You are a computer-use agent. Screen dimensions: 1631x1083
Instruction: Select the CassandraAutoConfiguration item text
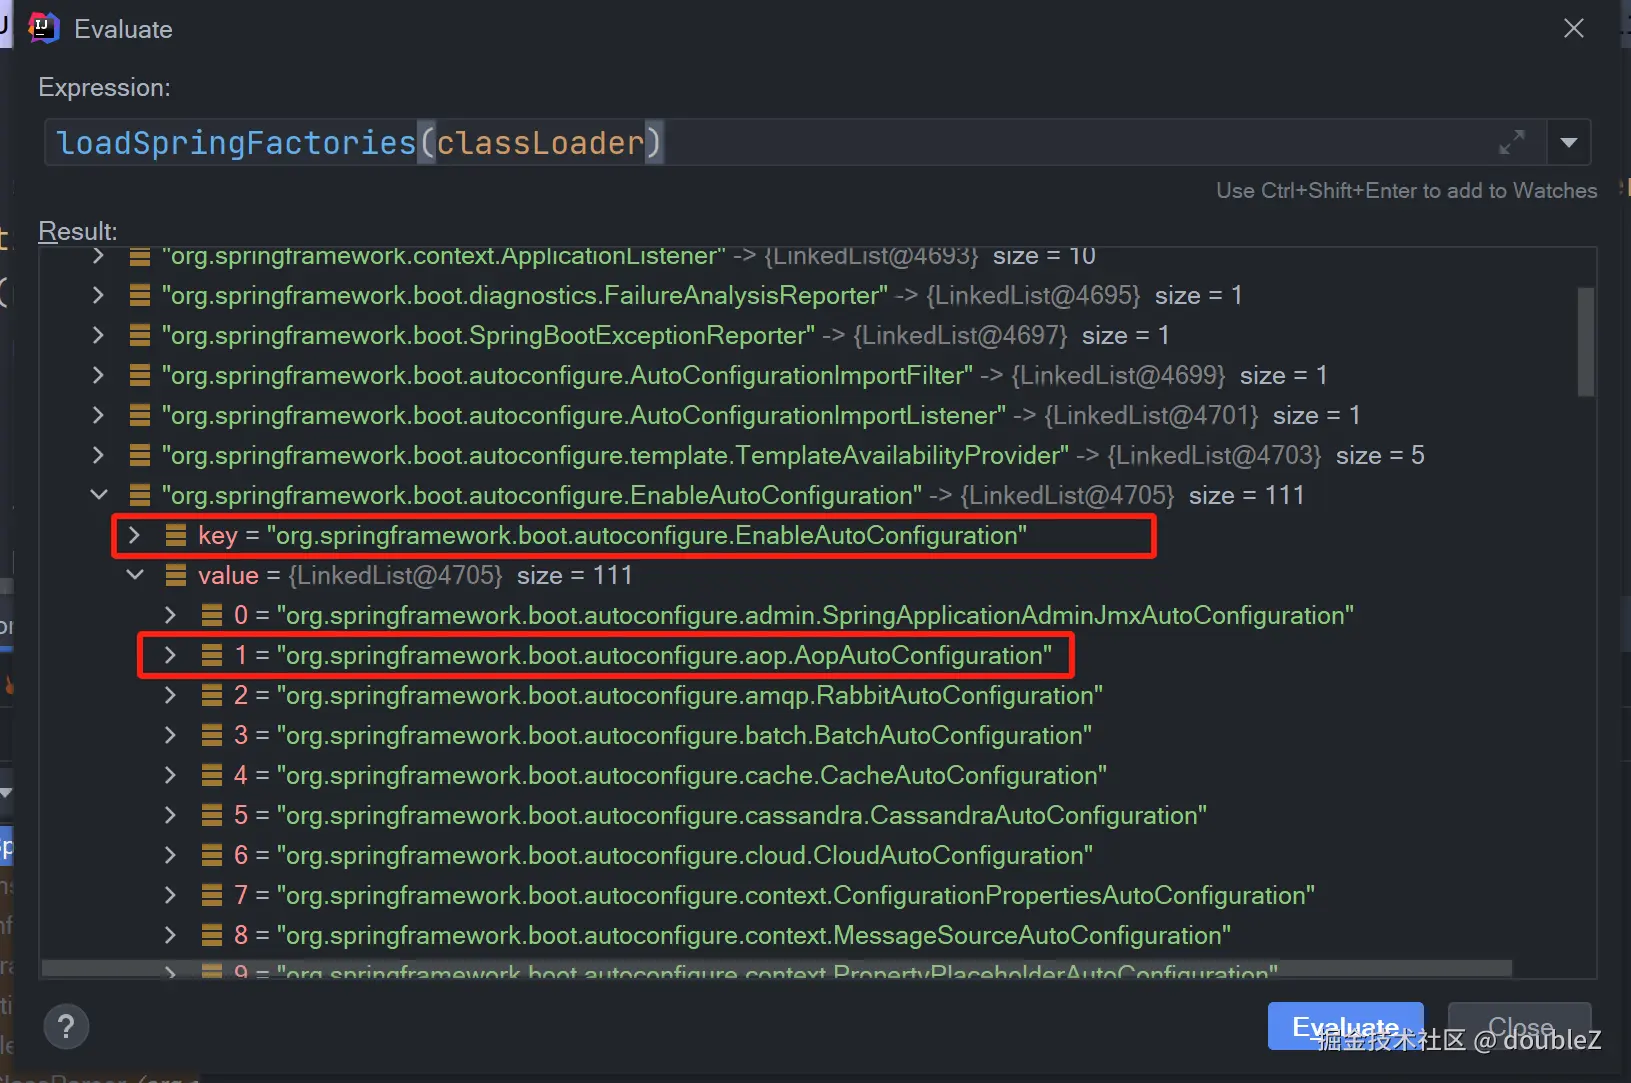[720, 815]
